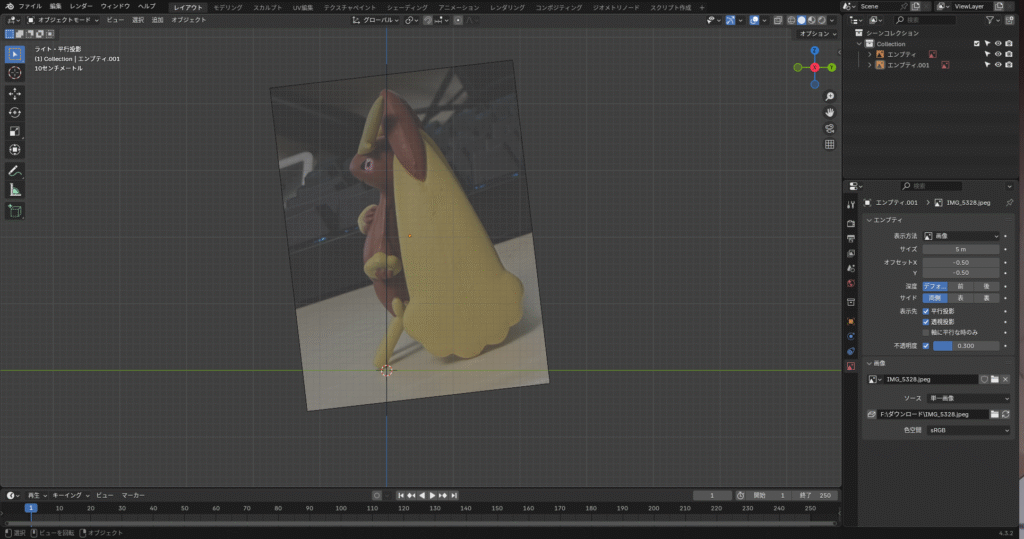Image resolution: width=1024 pixels, height=539 pixels.
Task: Select wireframe viewport shading mode
Action: (x=792, y=20)
